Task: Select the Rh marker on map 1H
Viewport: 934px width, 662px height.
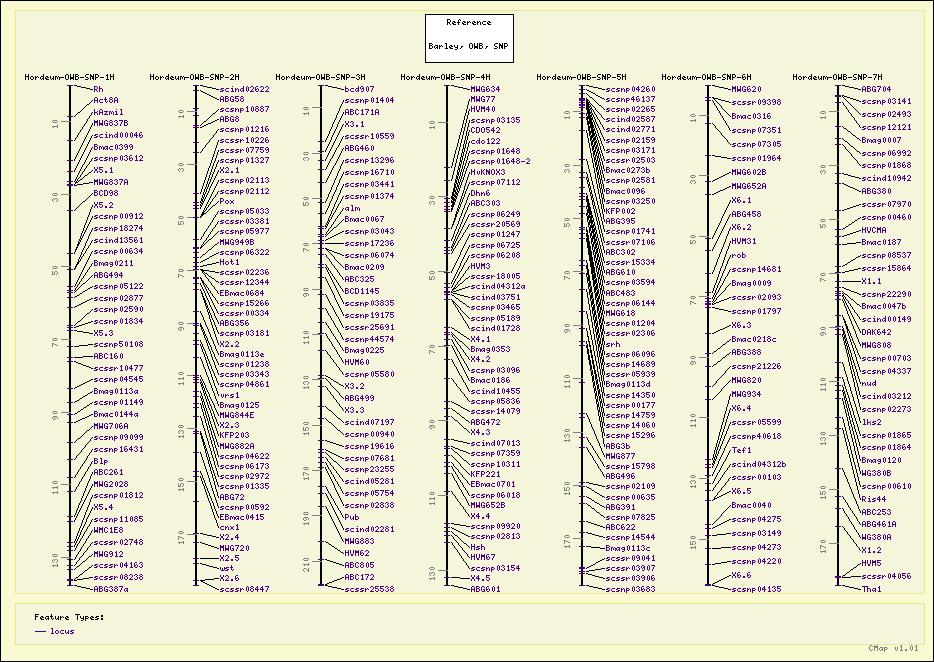Action: click(x=98, y=88)
